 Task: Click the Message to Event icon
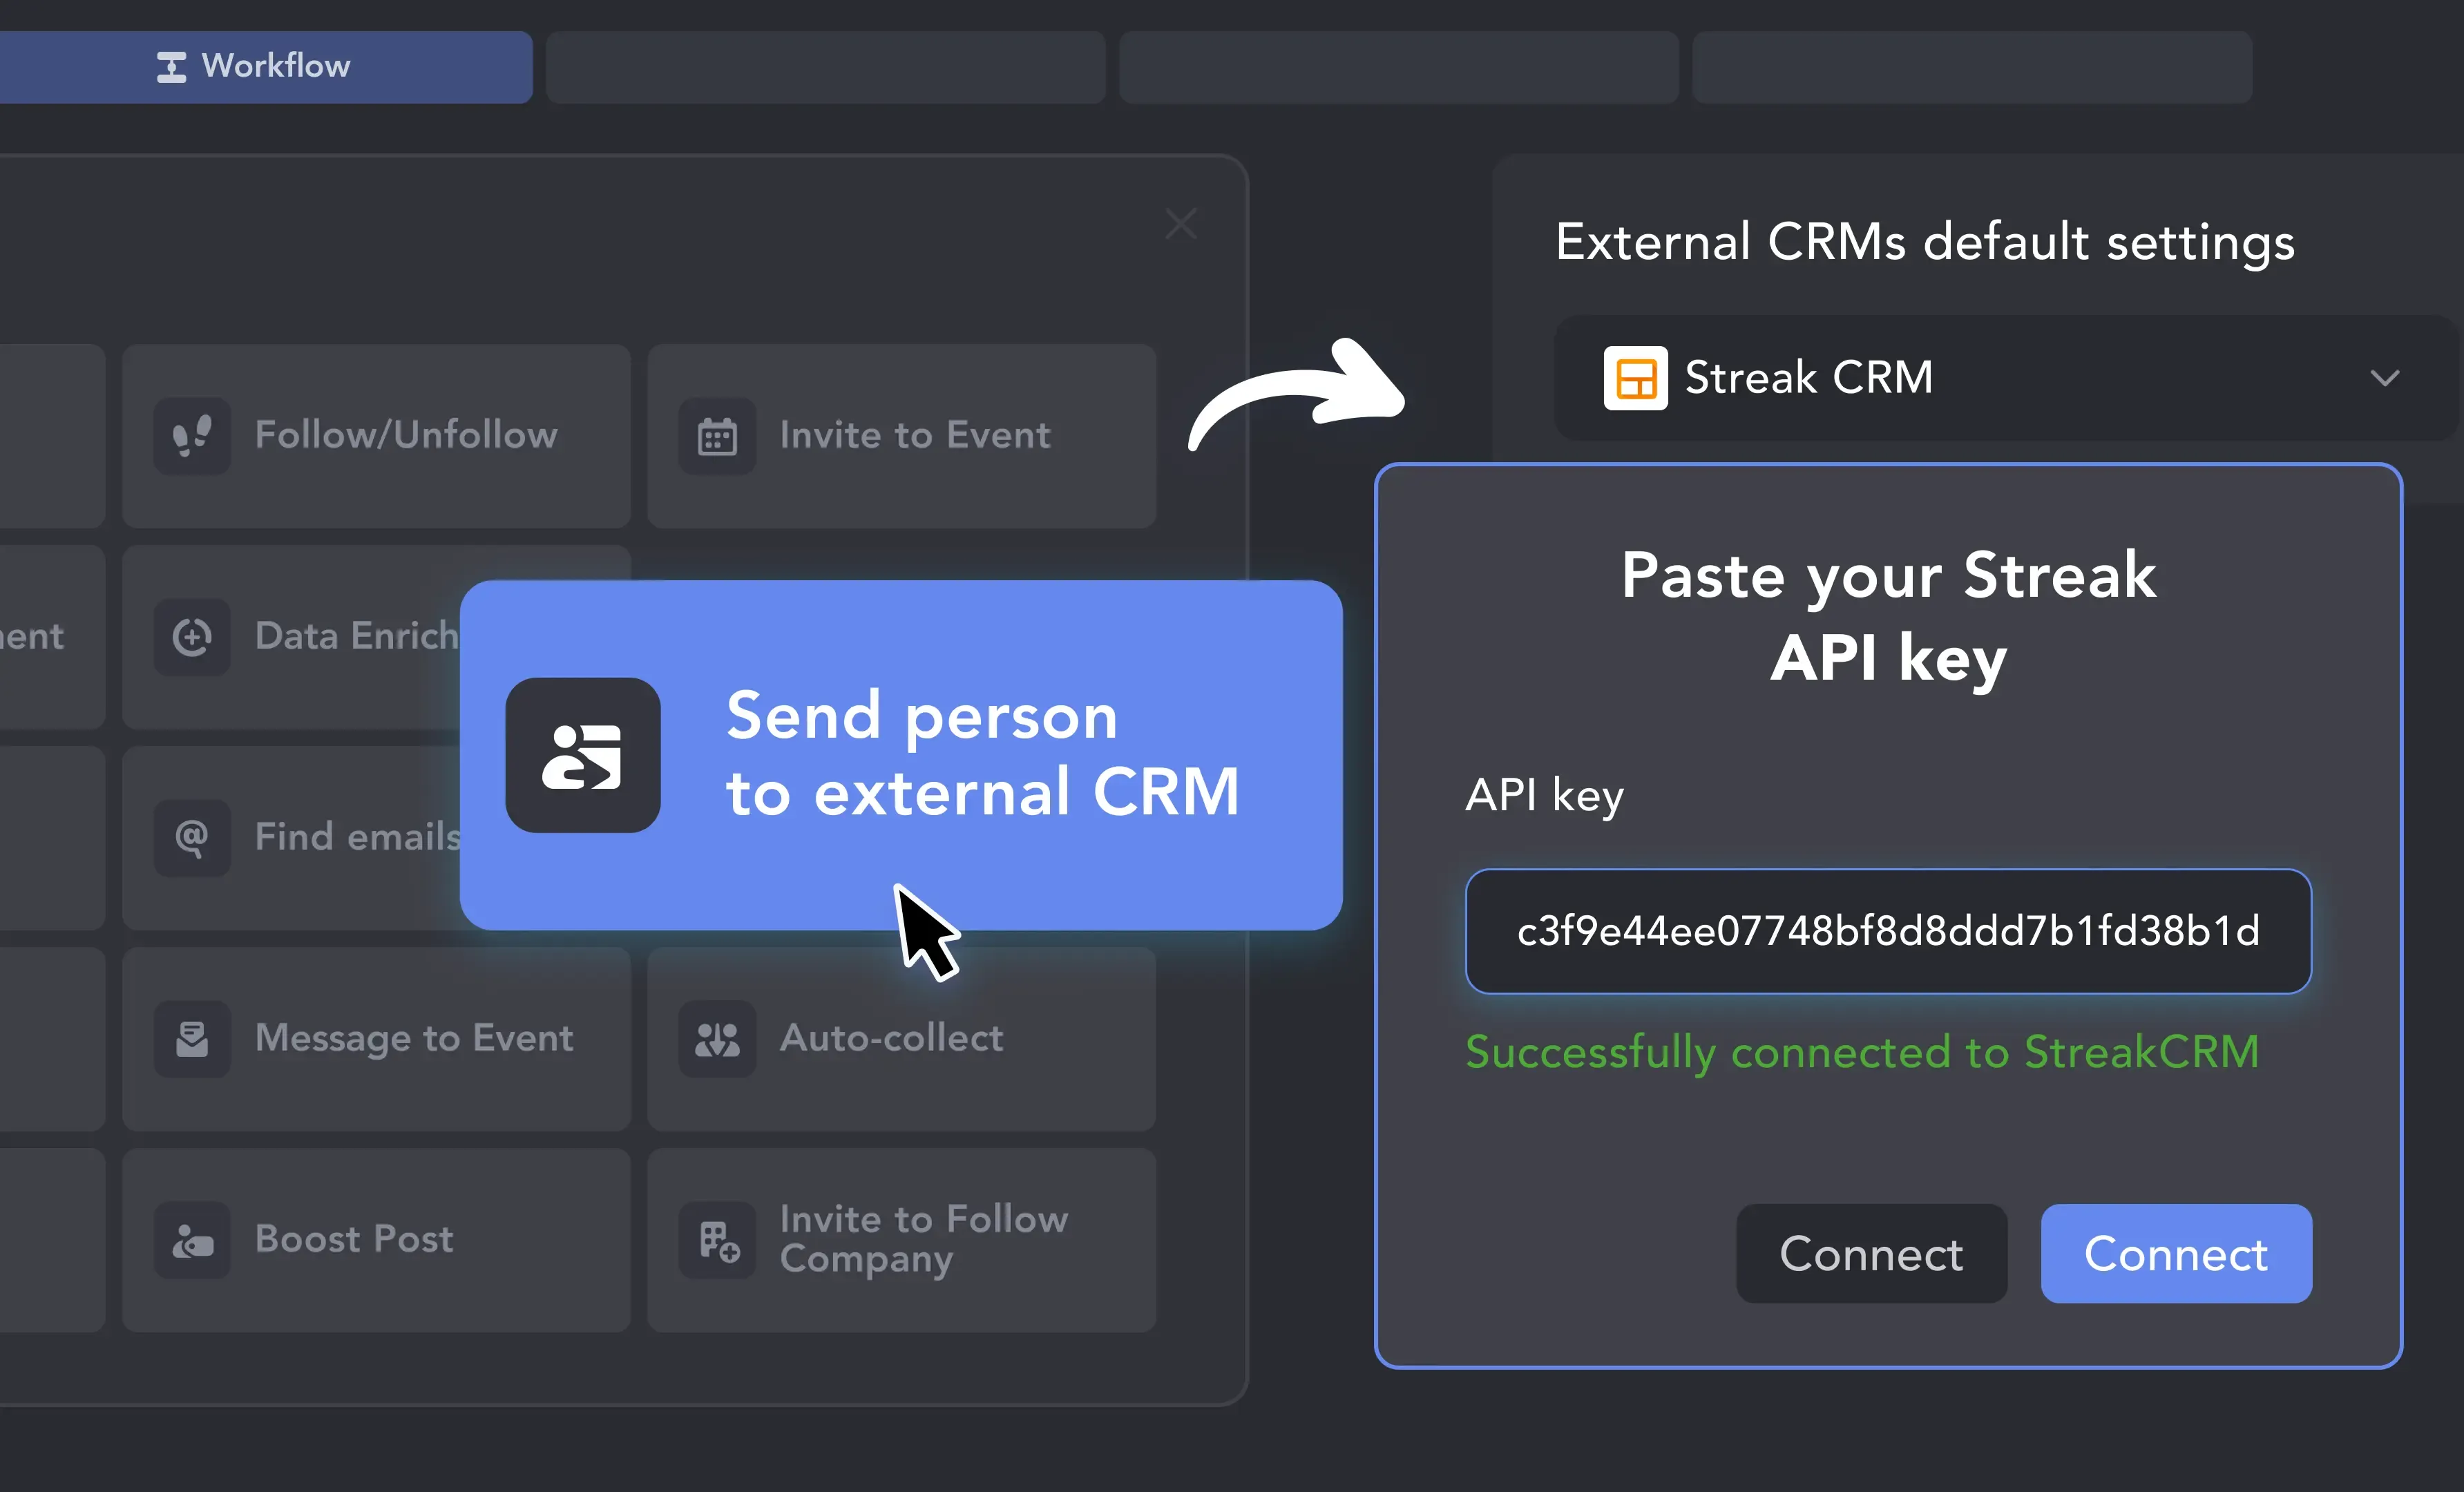pyautogui.click(x=192, y=1039)
